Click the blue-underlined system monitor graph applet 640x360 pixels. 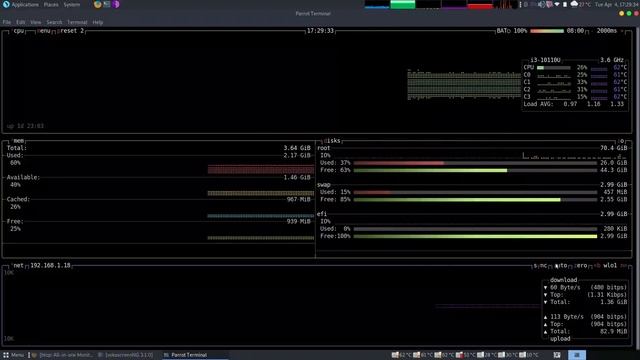click(x=377, y=4)
